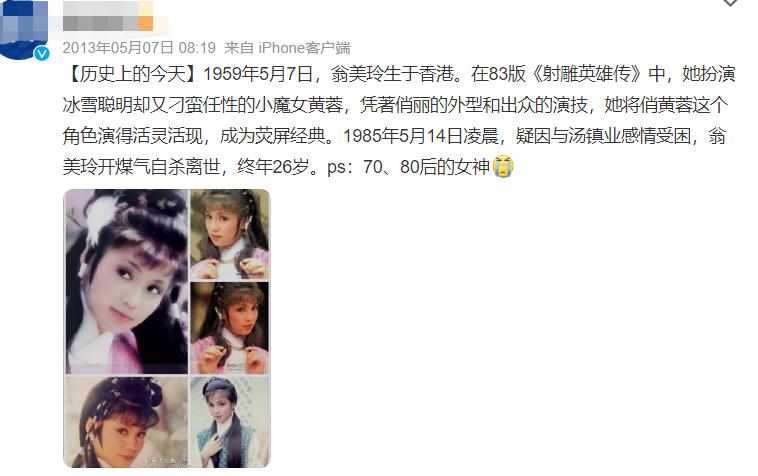
Task: Click the ps：70、80后的女神 text
Action: (x=409, y=167)
